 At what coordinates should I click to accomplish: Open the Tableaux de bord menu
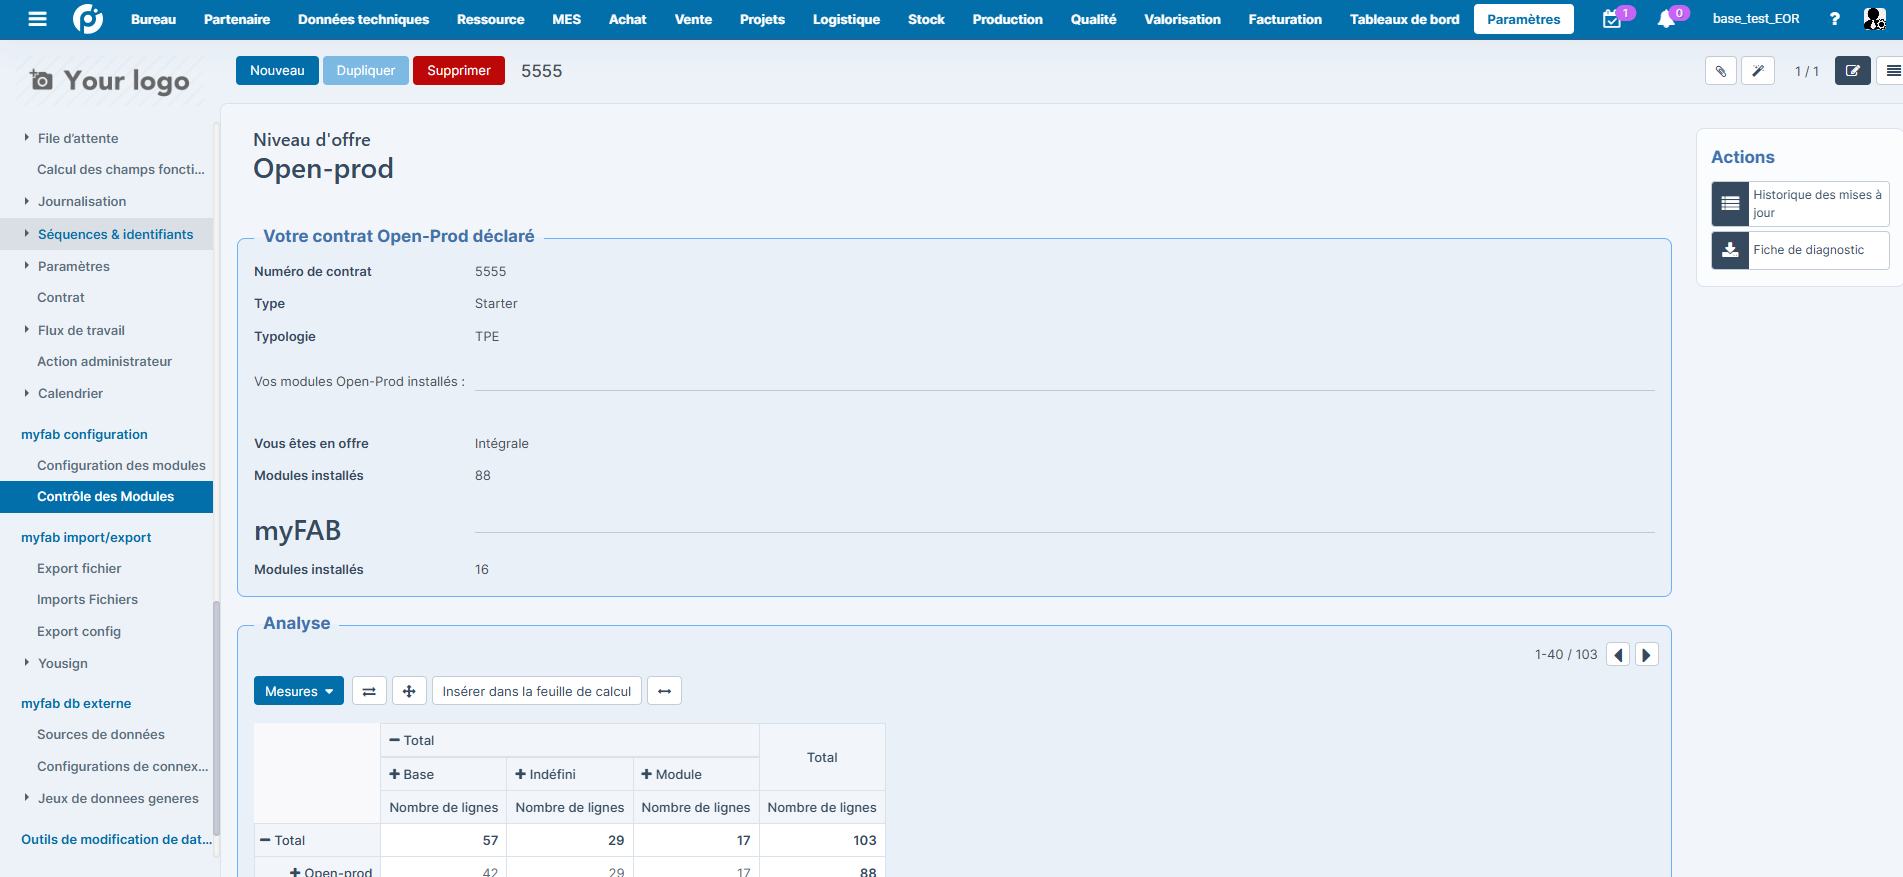pyautogui.click(x=1404, y=19)
